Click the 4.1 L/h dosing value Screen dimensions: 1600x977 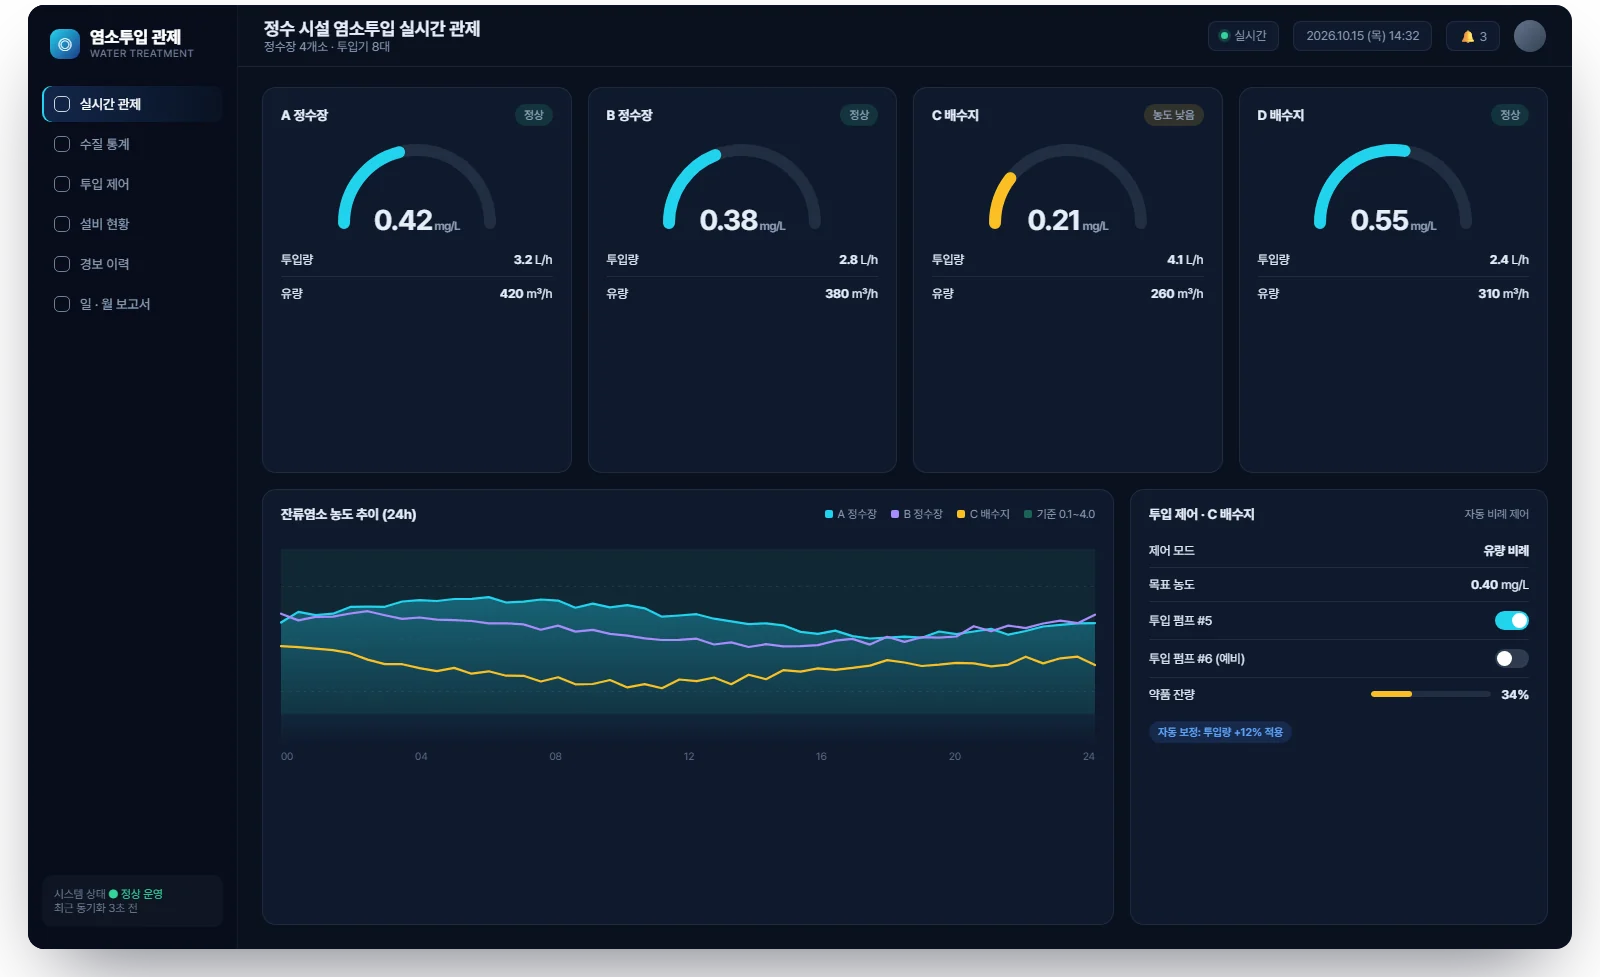pos(1185,260)
